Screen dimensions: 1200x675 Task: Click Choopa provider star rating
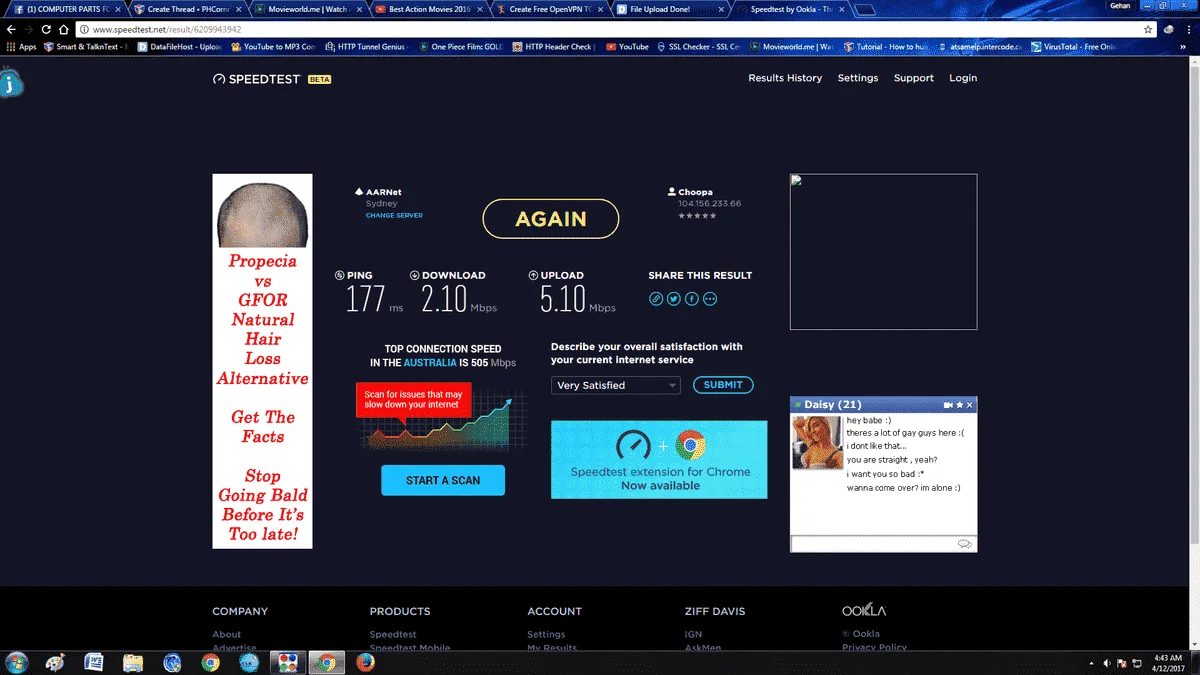pos(697,215)
